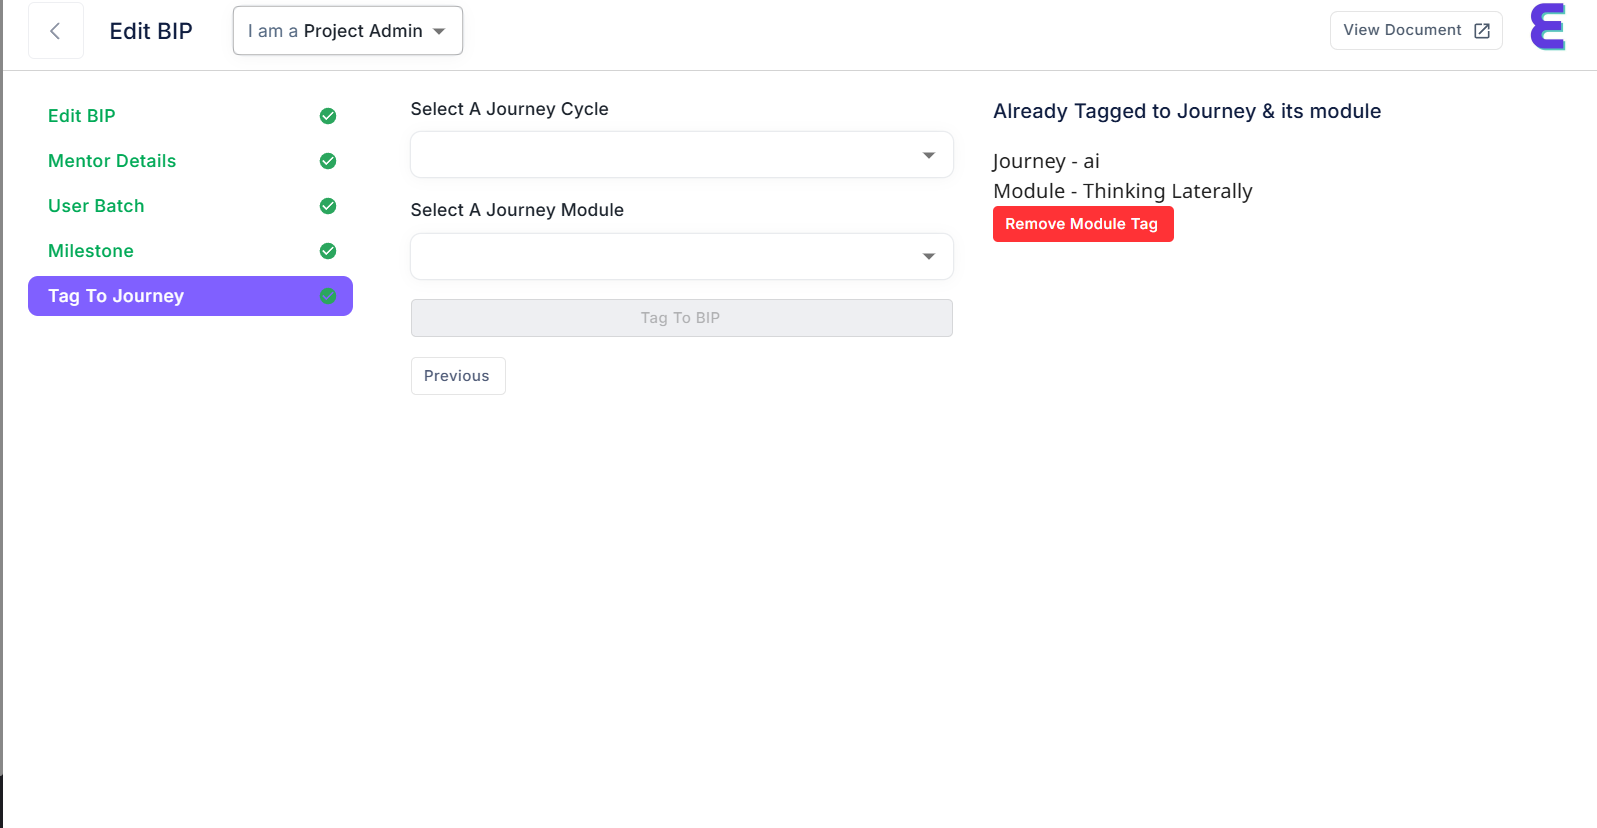Click the checkmark on the Tag To Journey step
The width and height of the screenshot is (1597, 828).
coord(328,296)
